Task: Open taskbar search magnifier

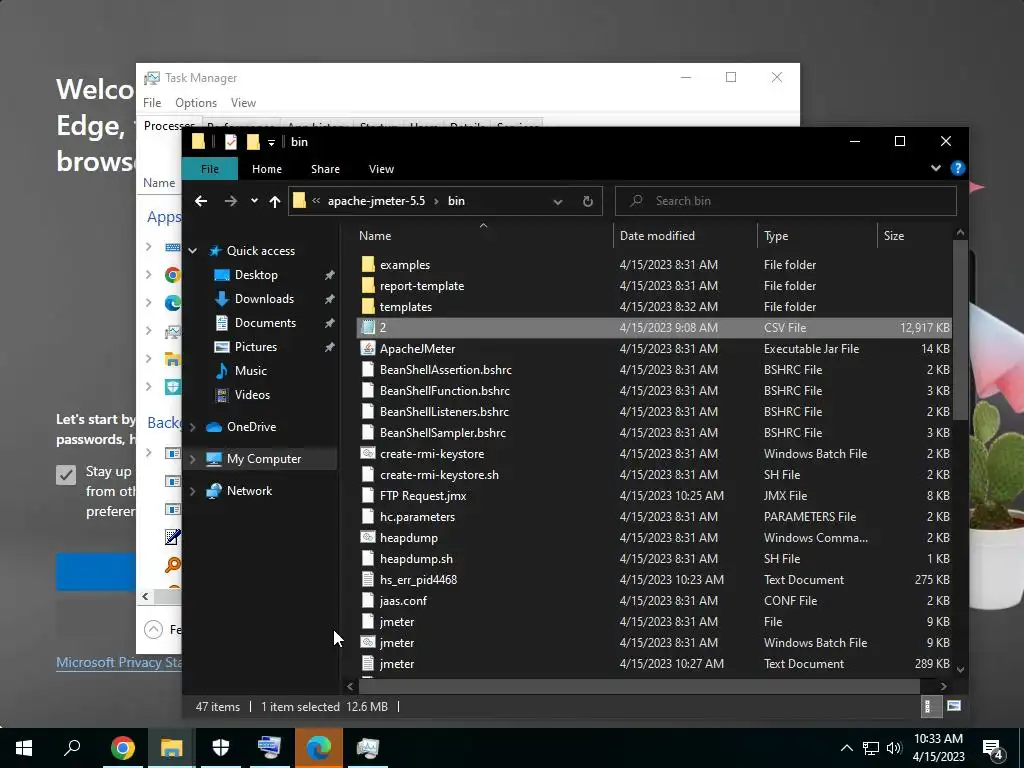Action: pos(72,748)
